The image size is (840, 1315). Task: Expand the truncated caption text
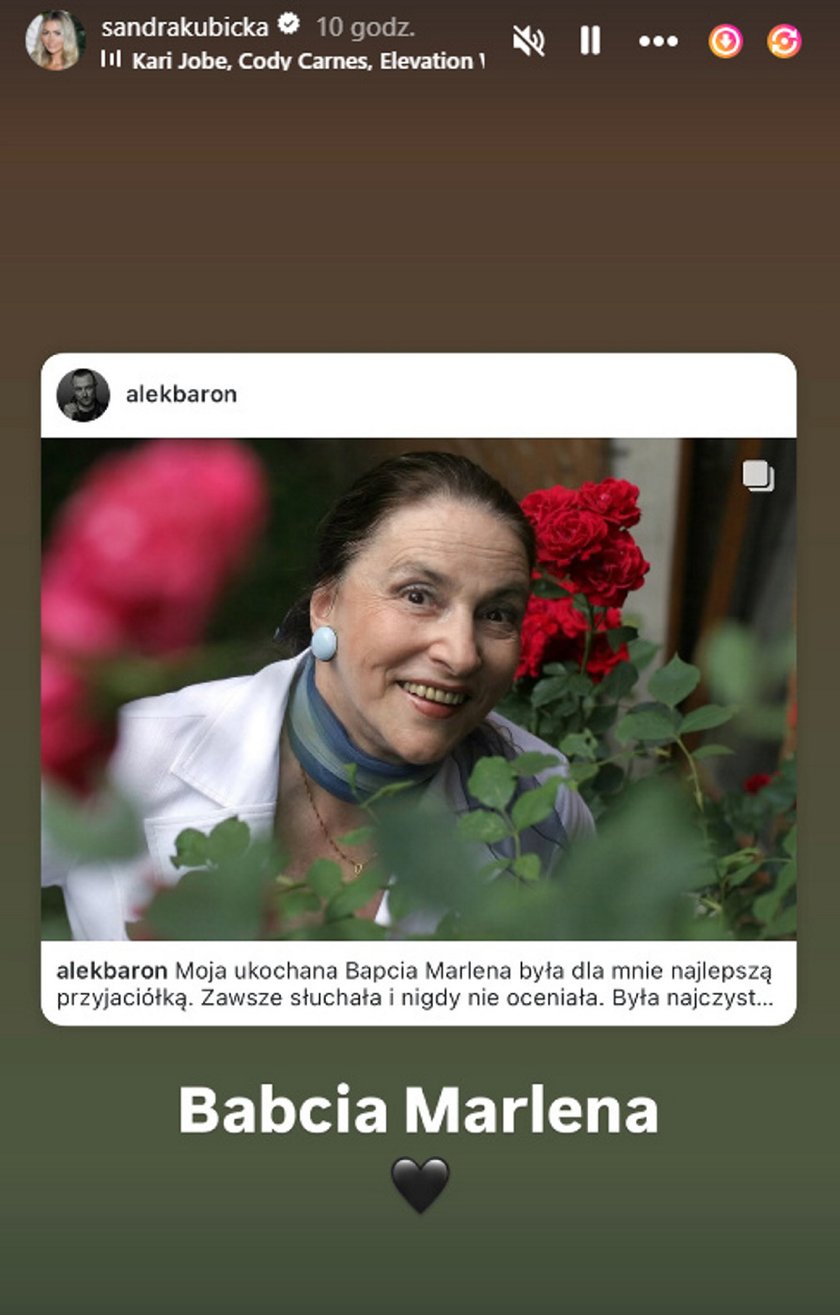pyautogui.click(x=415, y=984)
